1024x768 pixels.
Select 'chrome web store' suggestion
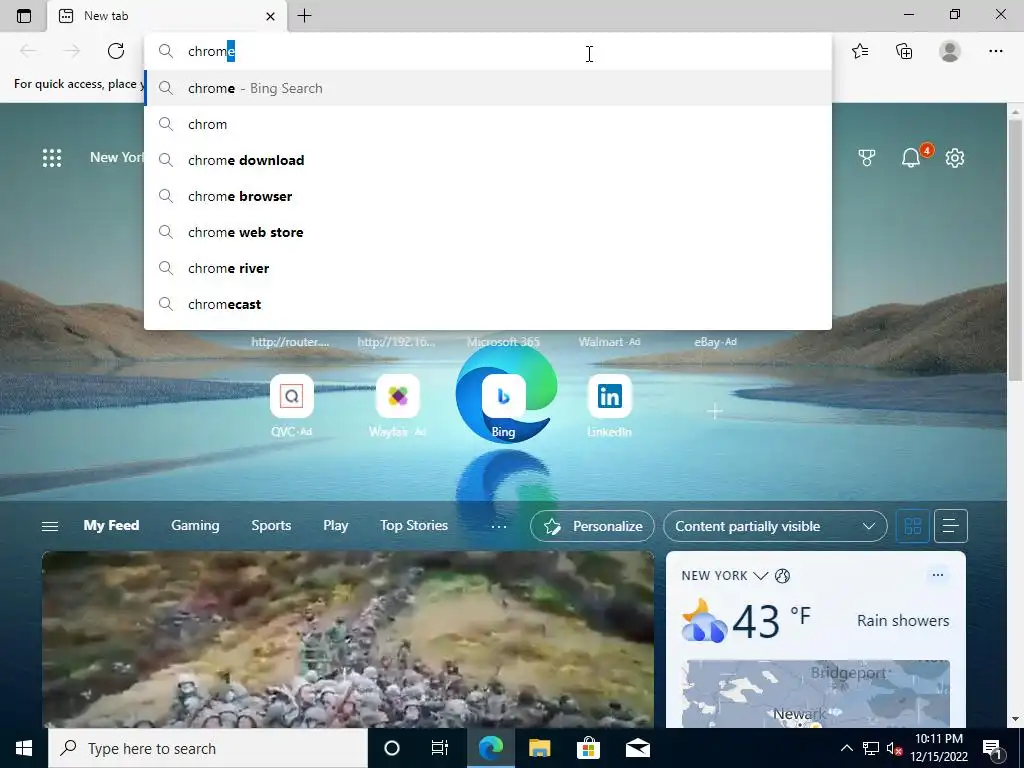pos(487,232)
